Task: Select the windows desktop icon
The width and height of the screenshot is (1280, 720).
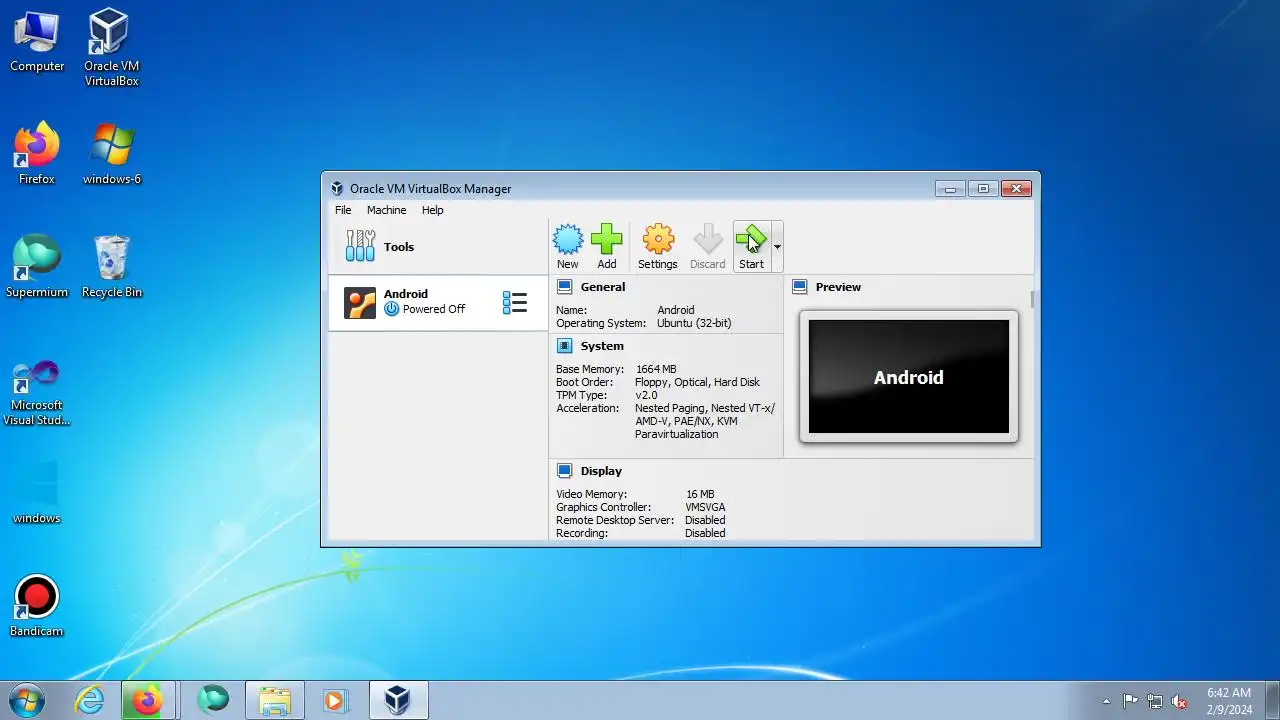Action: tap(37, 491)
